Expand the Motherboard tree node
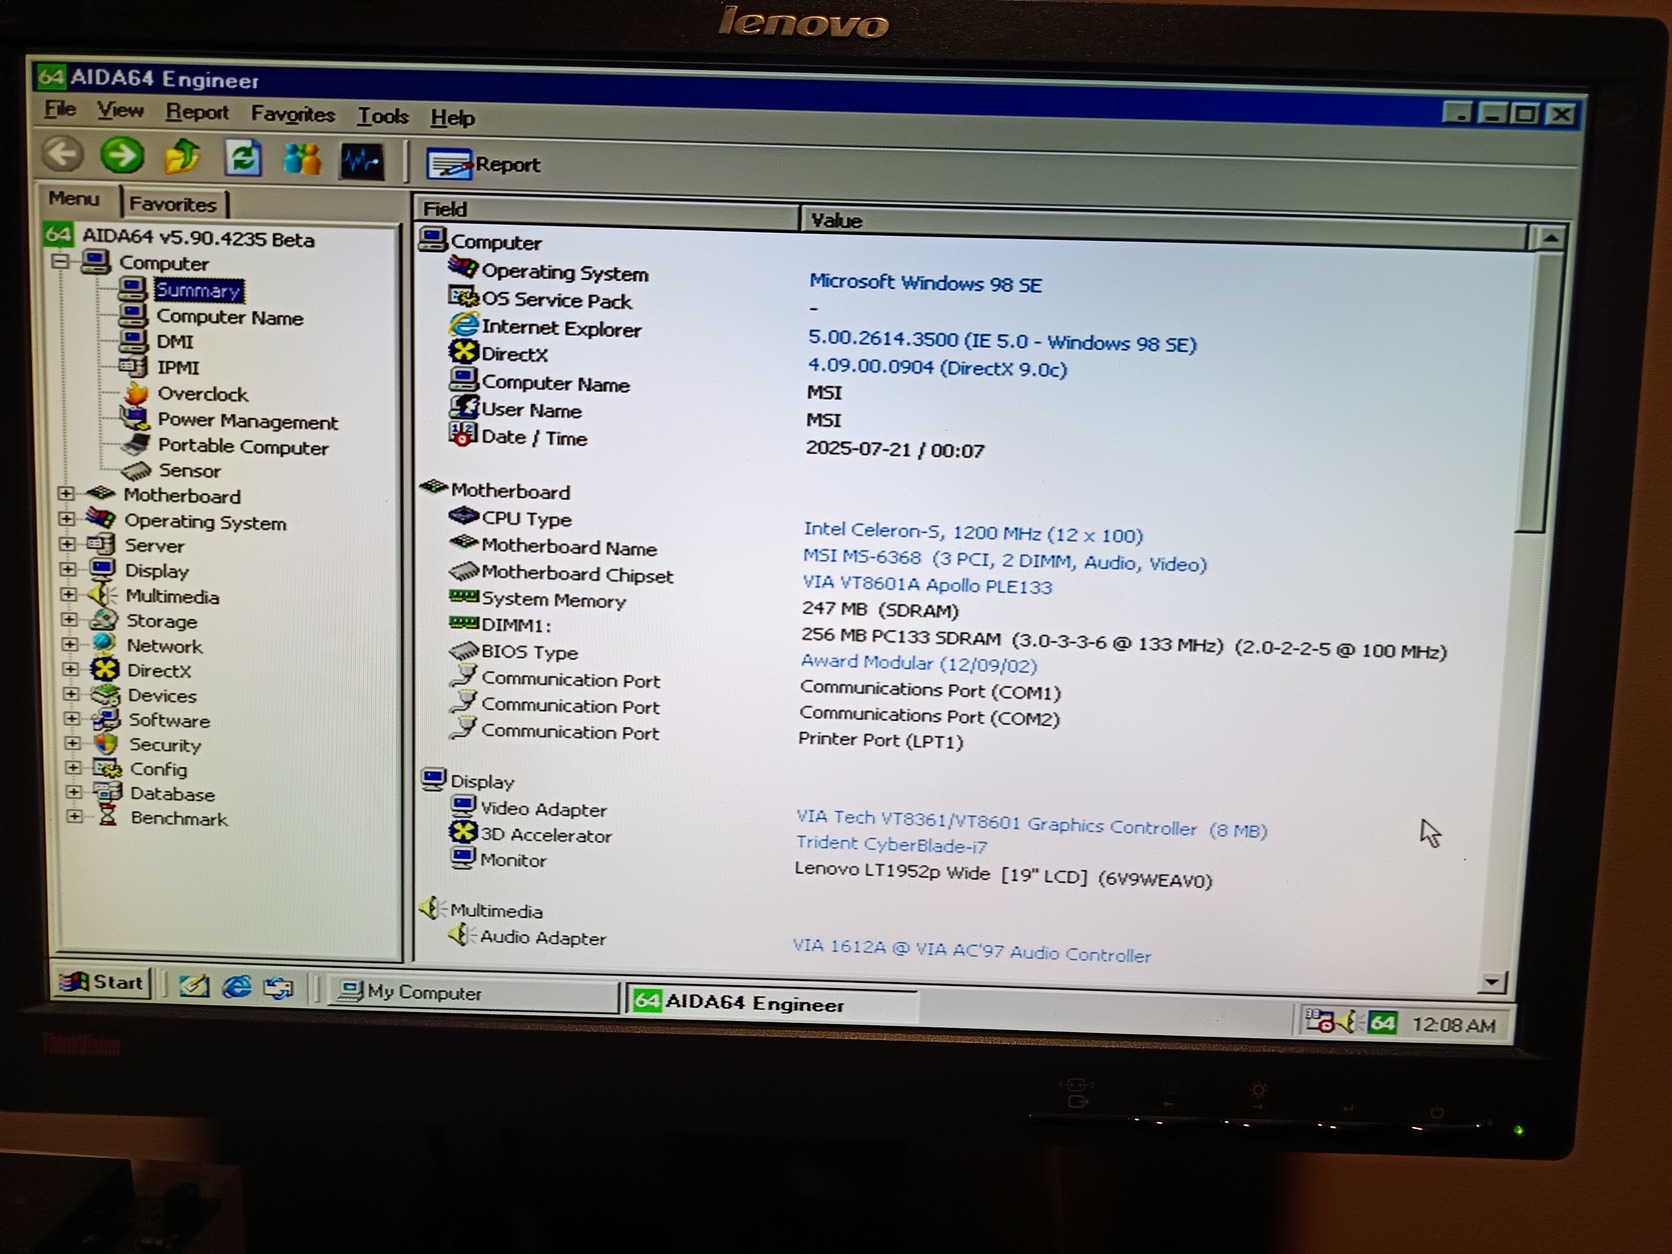 tap(66, 493)
